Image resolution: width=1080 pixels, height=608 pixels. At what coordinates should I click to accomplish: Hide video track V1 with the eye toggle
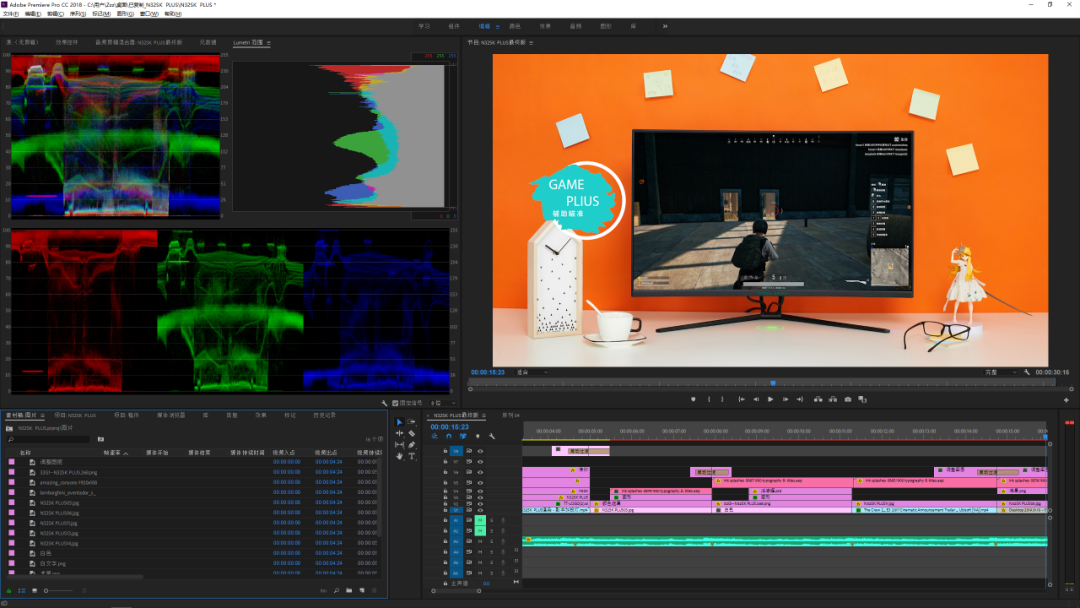480,509
